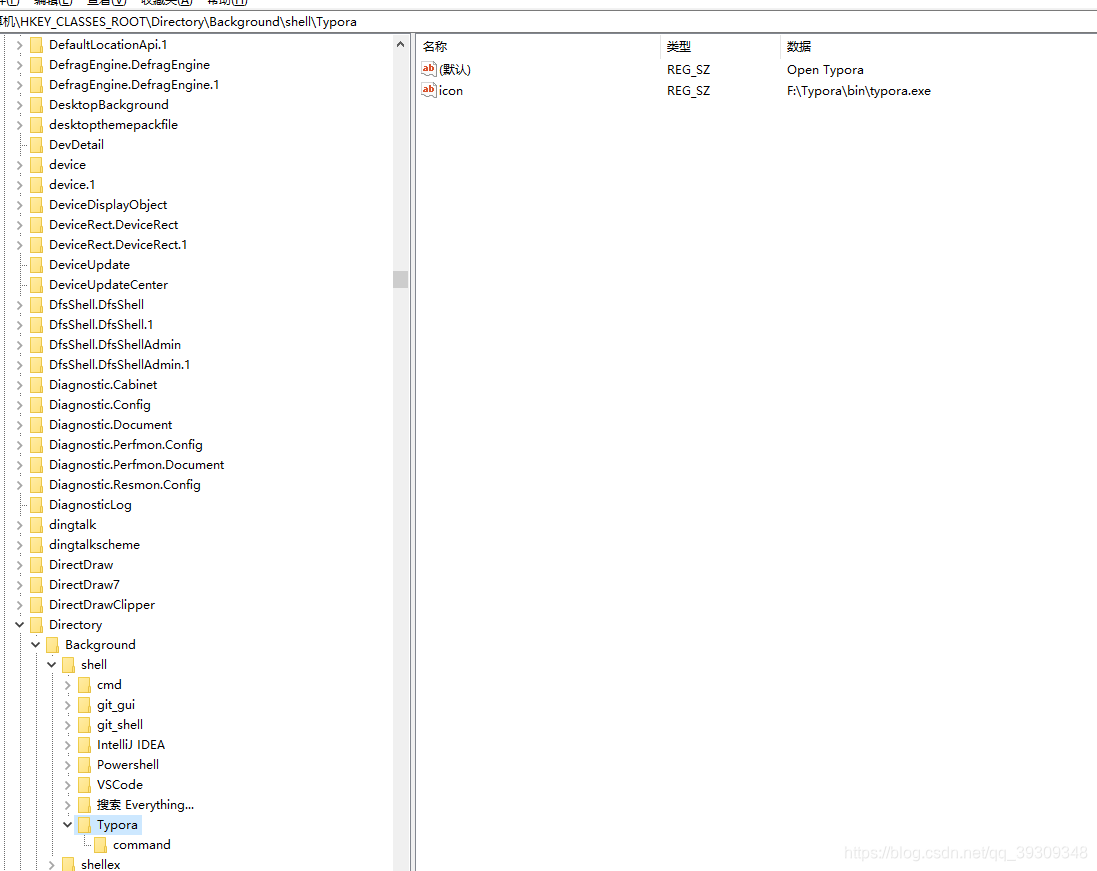Click the tree pane scrollbar thumb
Viewport: 1097px width, 871px height.
(x=400, y=279)
